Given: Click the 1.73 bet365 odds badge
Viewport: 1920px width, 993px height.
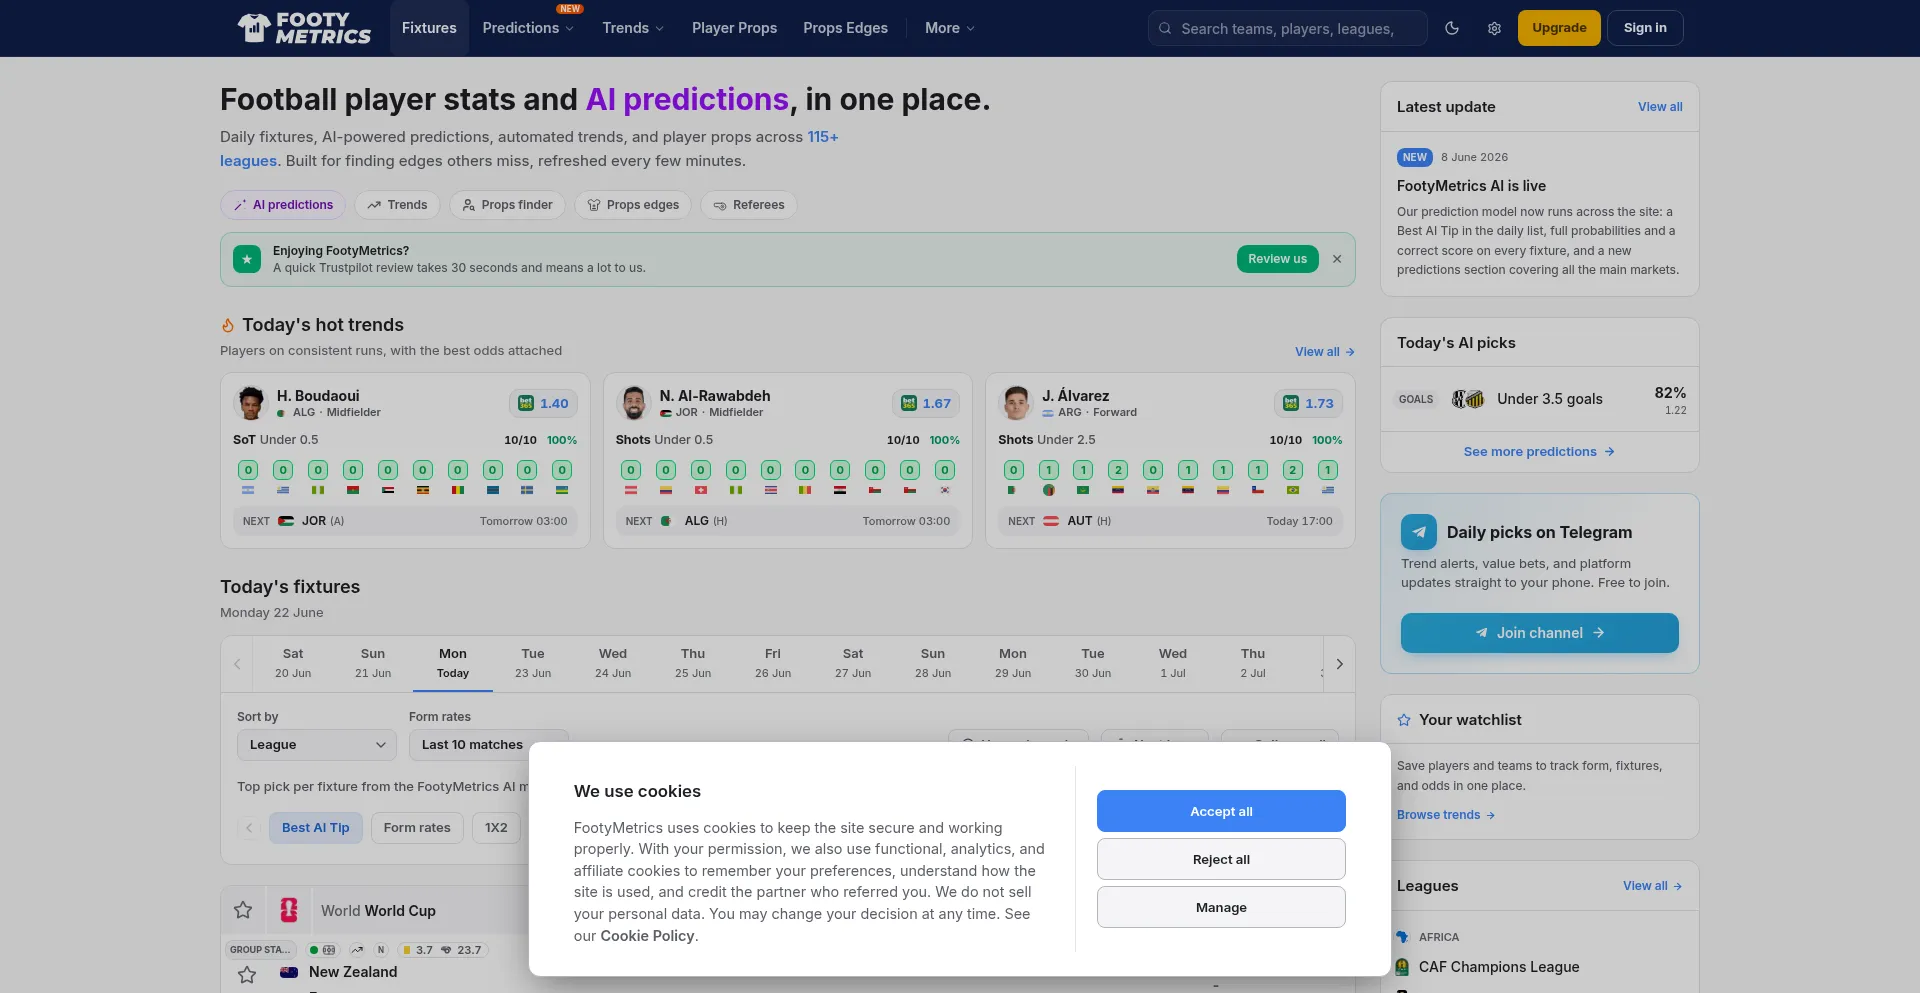Looking at the screenshot, I should [1308, 403].
